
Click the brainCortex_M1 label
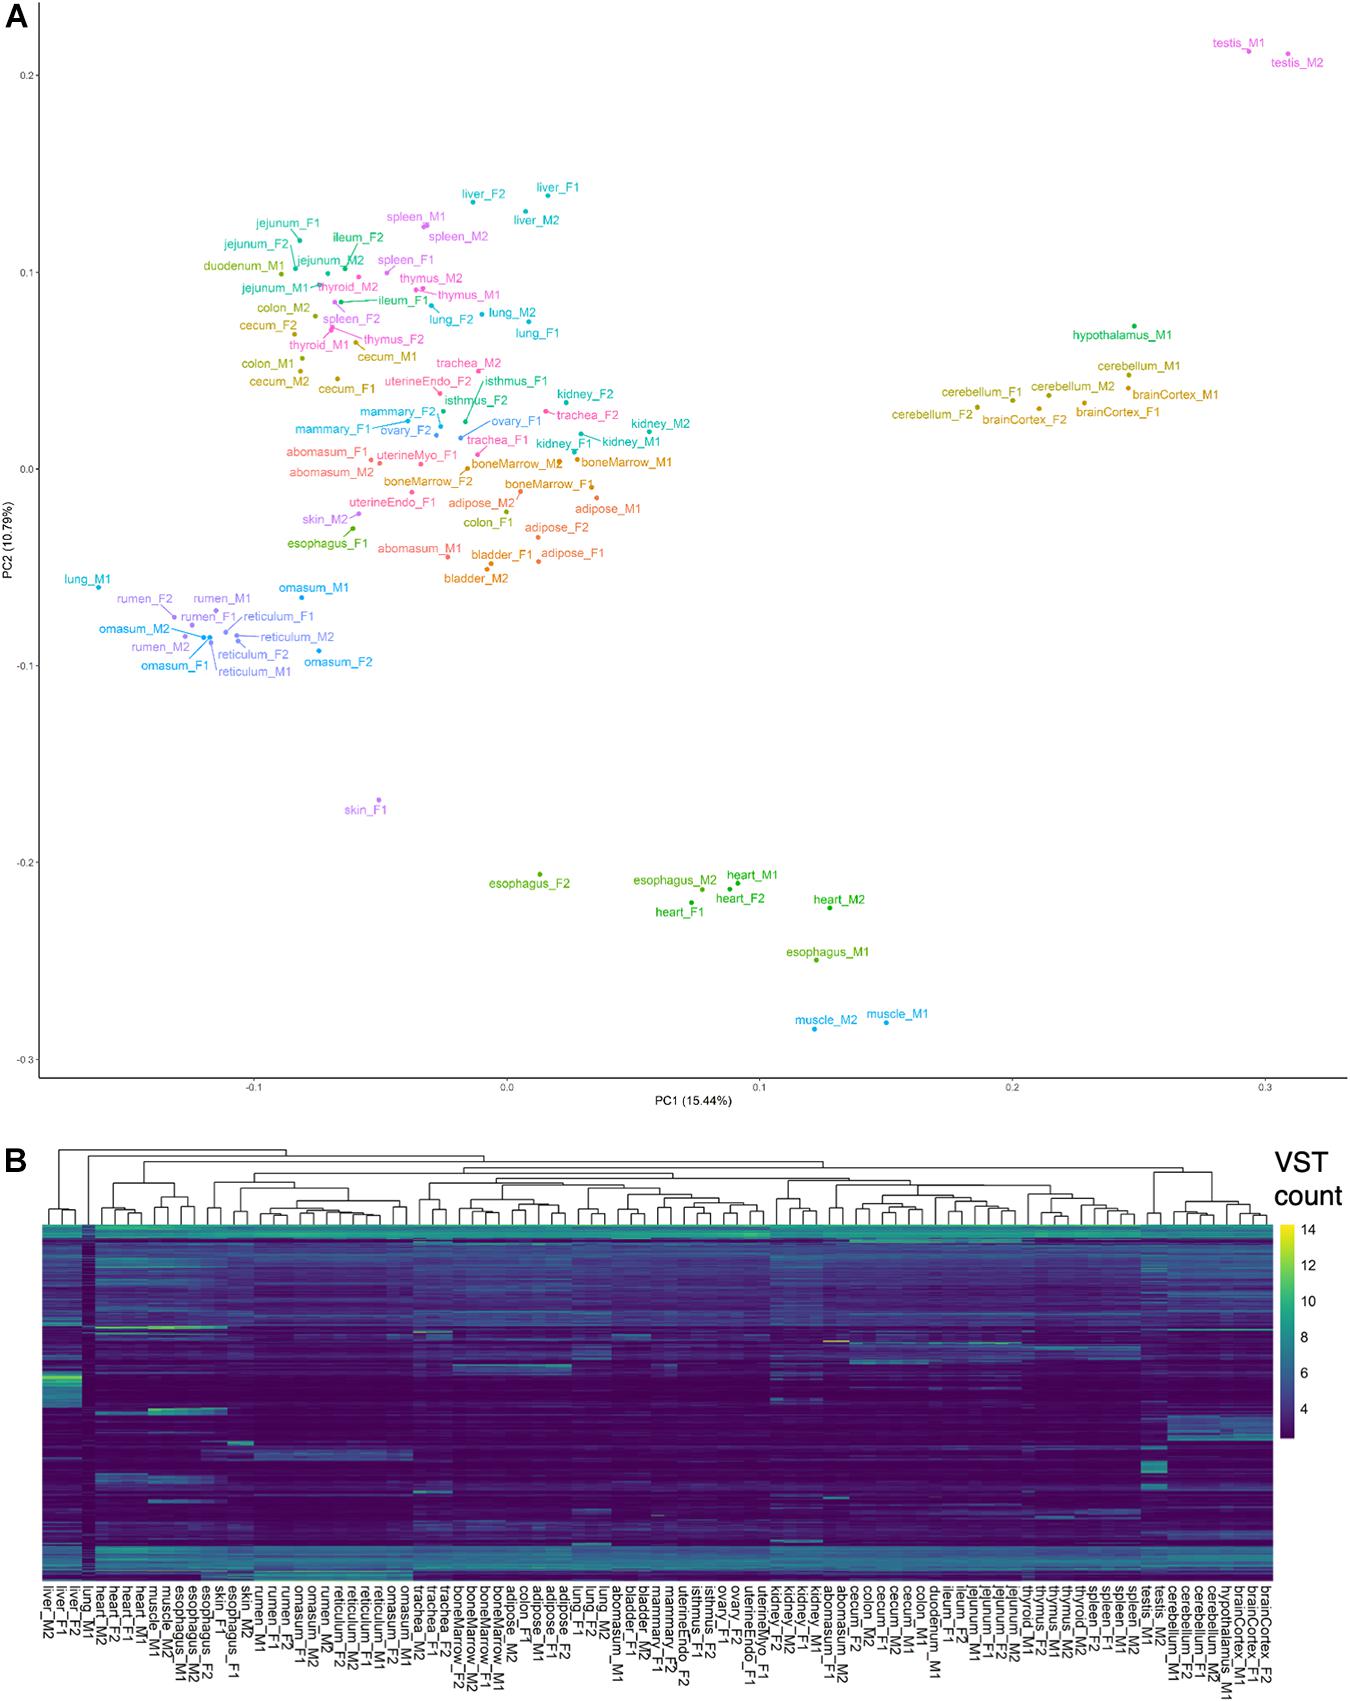click(x=1175, y=395)
